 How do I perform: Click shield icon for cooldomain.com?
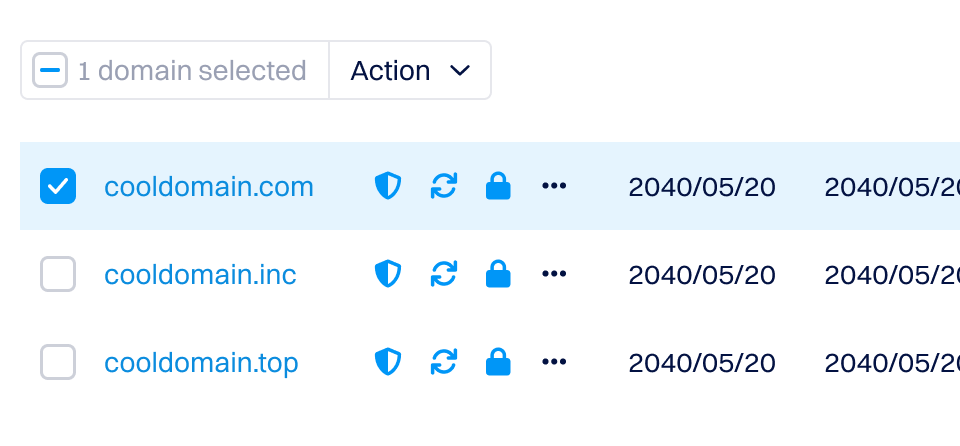(387, 186)
